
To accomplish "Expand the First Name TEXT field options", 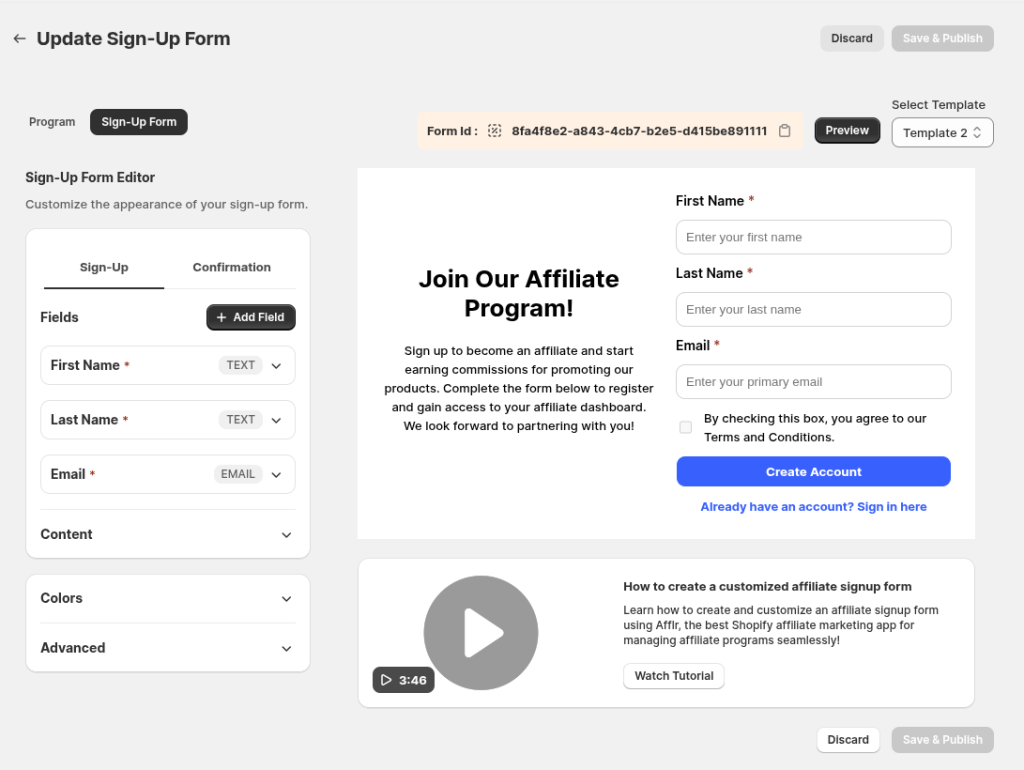I will tap(277, 365).
